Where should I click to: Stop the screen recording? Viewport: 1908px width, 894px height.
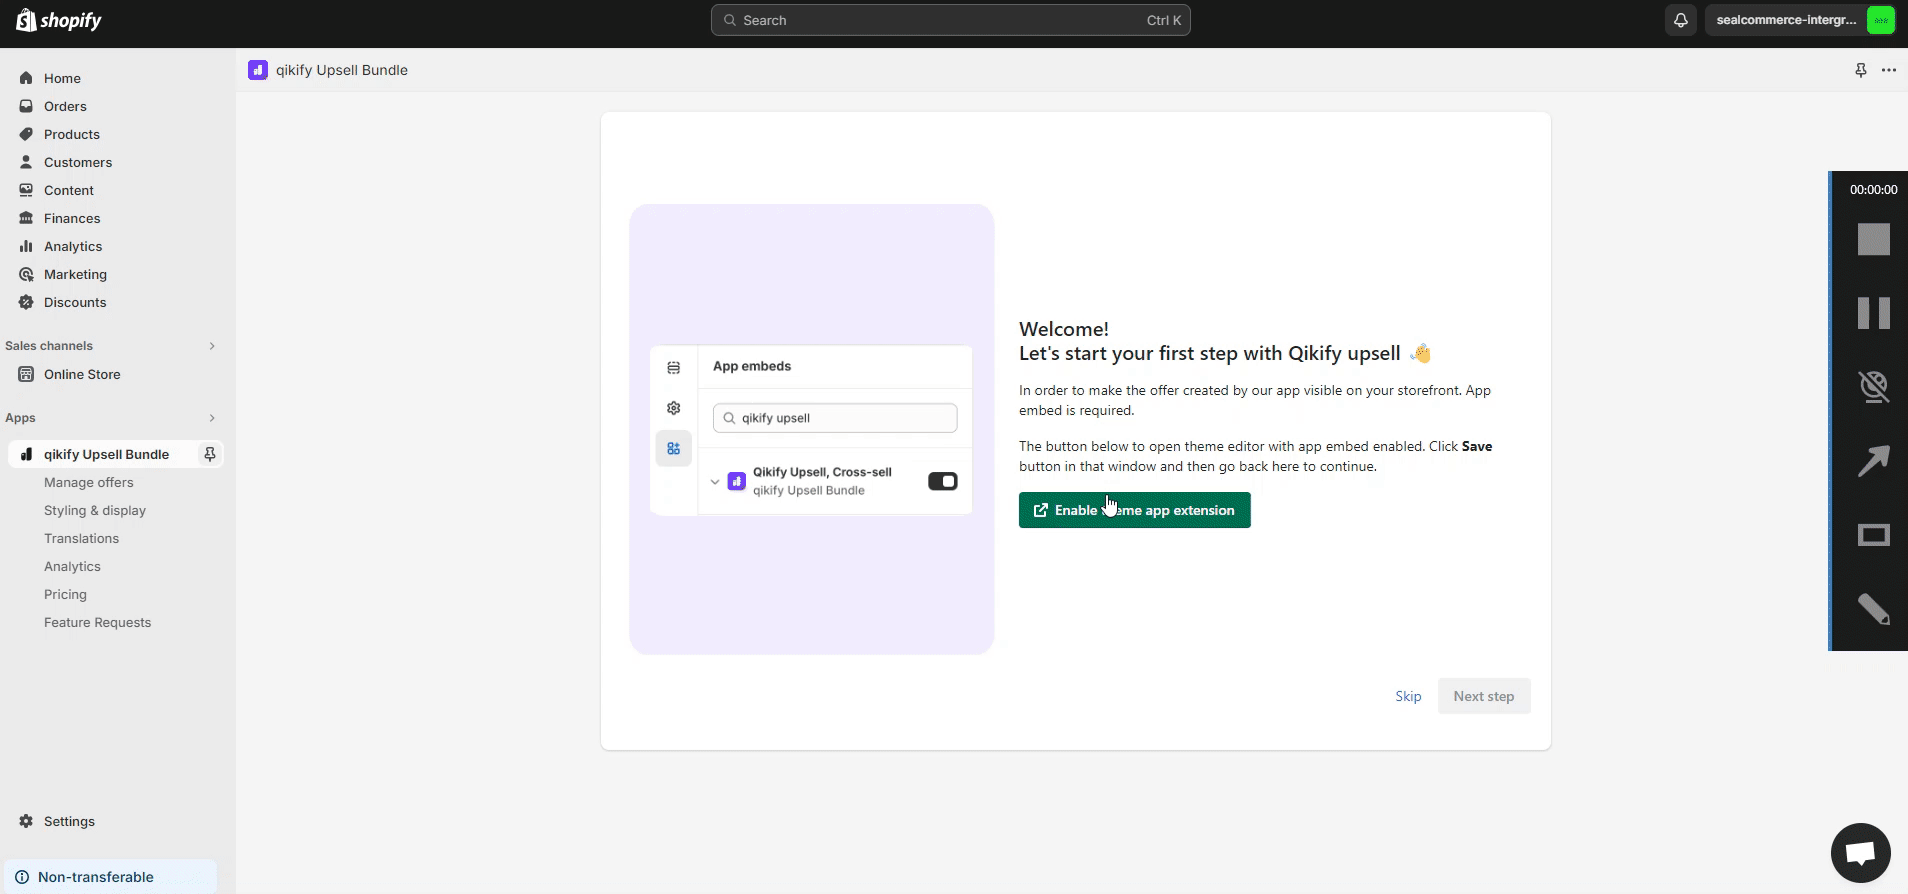[x=1874, y=239]
